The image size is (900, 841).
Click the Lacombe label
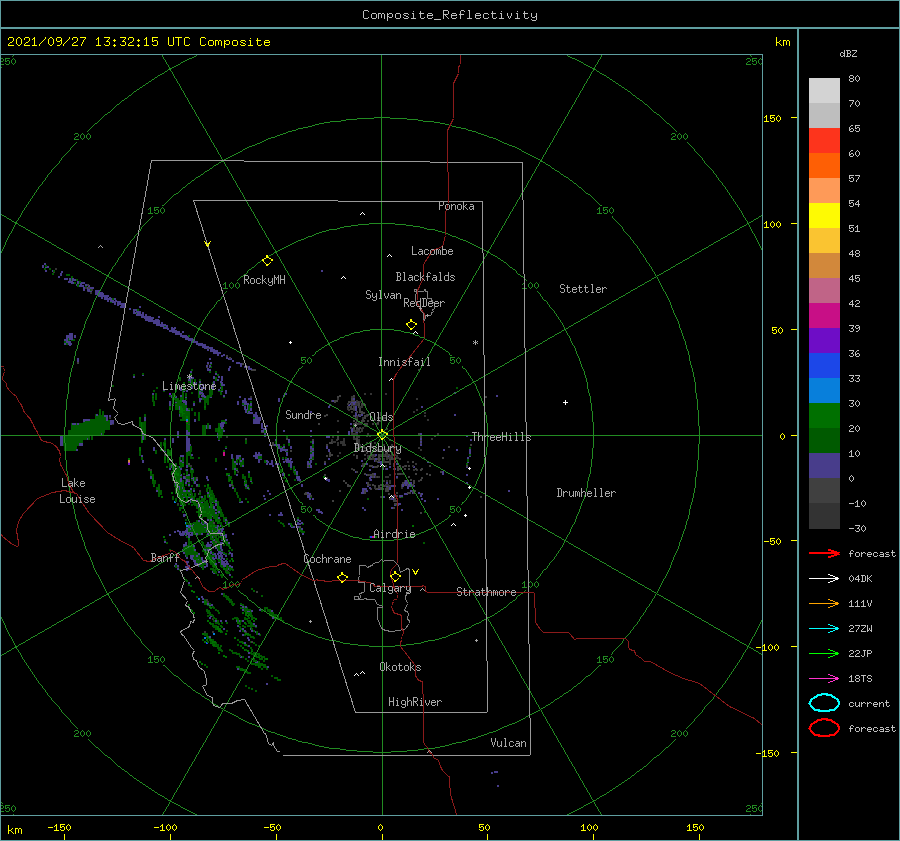(432, 251)
